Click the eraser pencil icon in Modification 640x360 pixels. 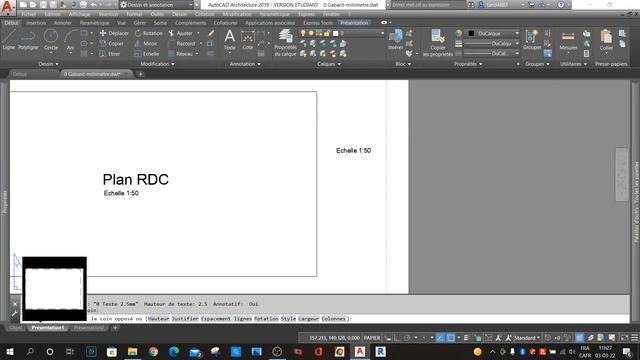211,33
